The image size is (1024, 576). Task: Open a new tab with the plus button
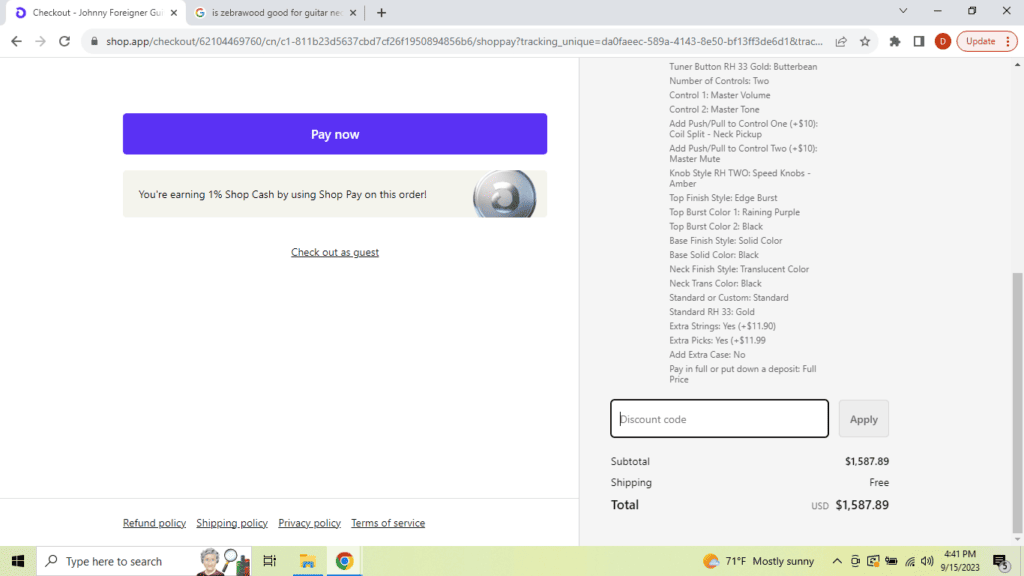click(381, 13)
